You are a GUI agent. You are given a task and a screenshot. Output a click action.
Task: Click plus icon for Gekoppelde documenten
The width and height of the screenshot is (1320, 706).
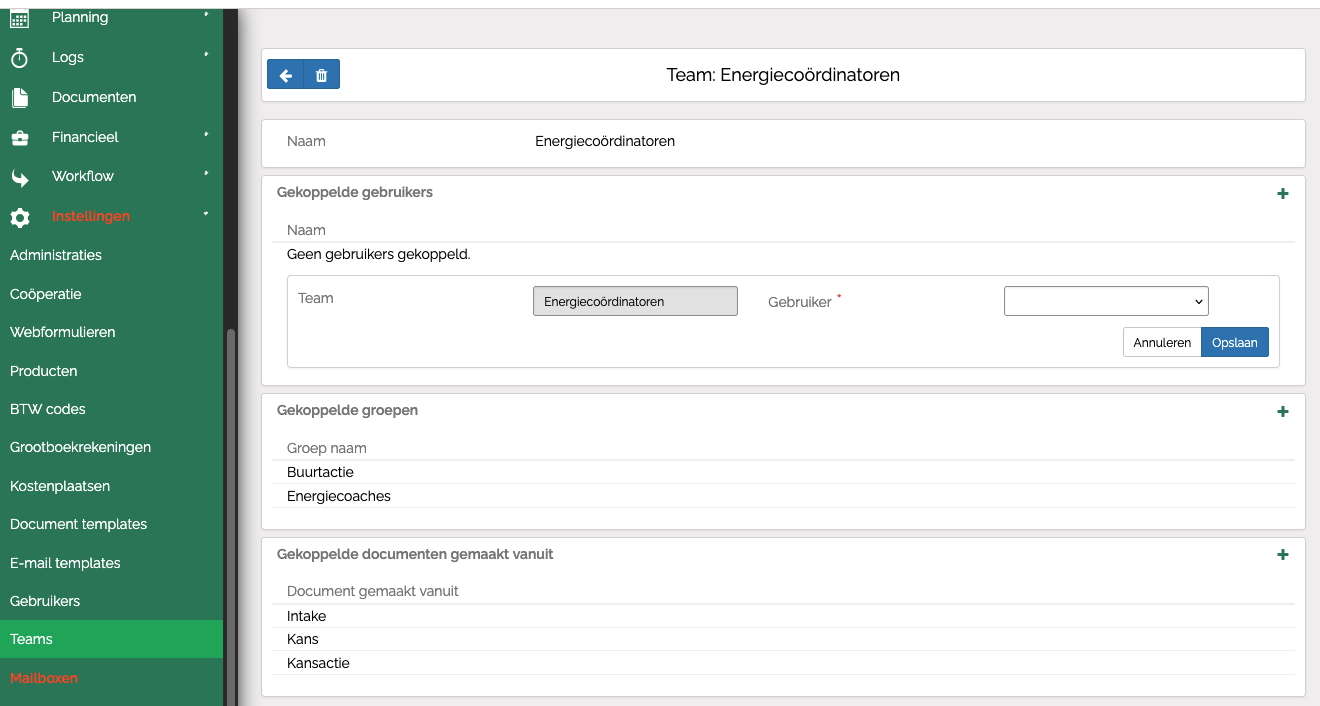tap(1283, 554)
